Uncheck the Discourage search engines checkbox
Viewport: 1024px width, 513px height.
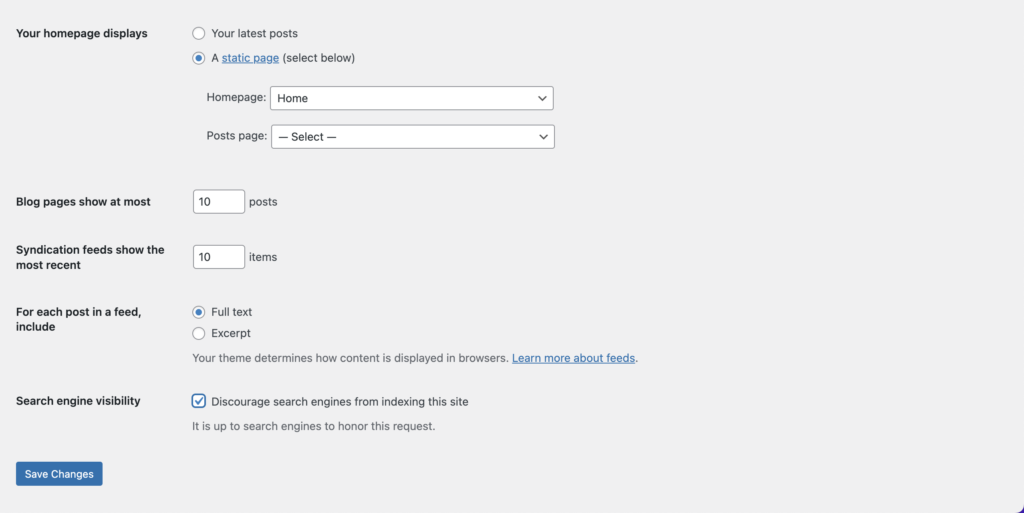199,401
